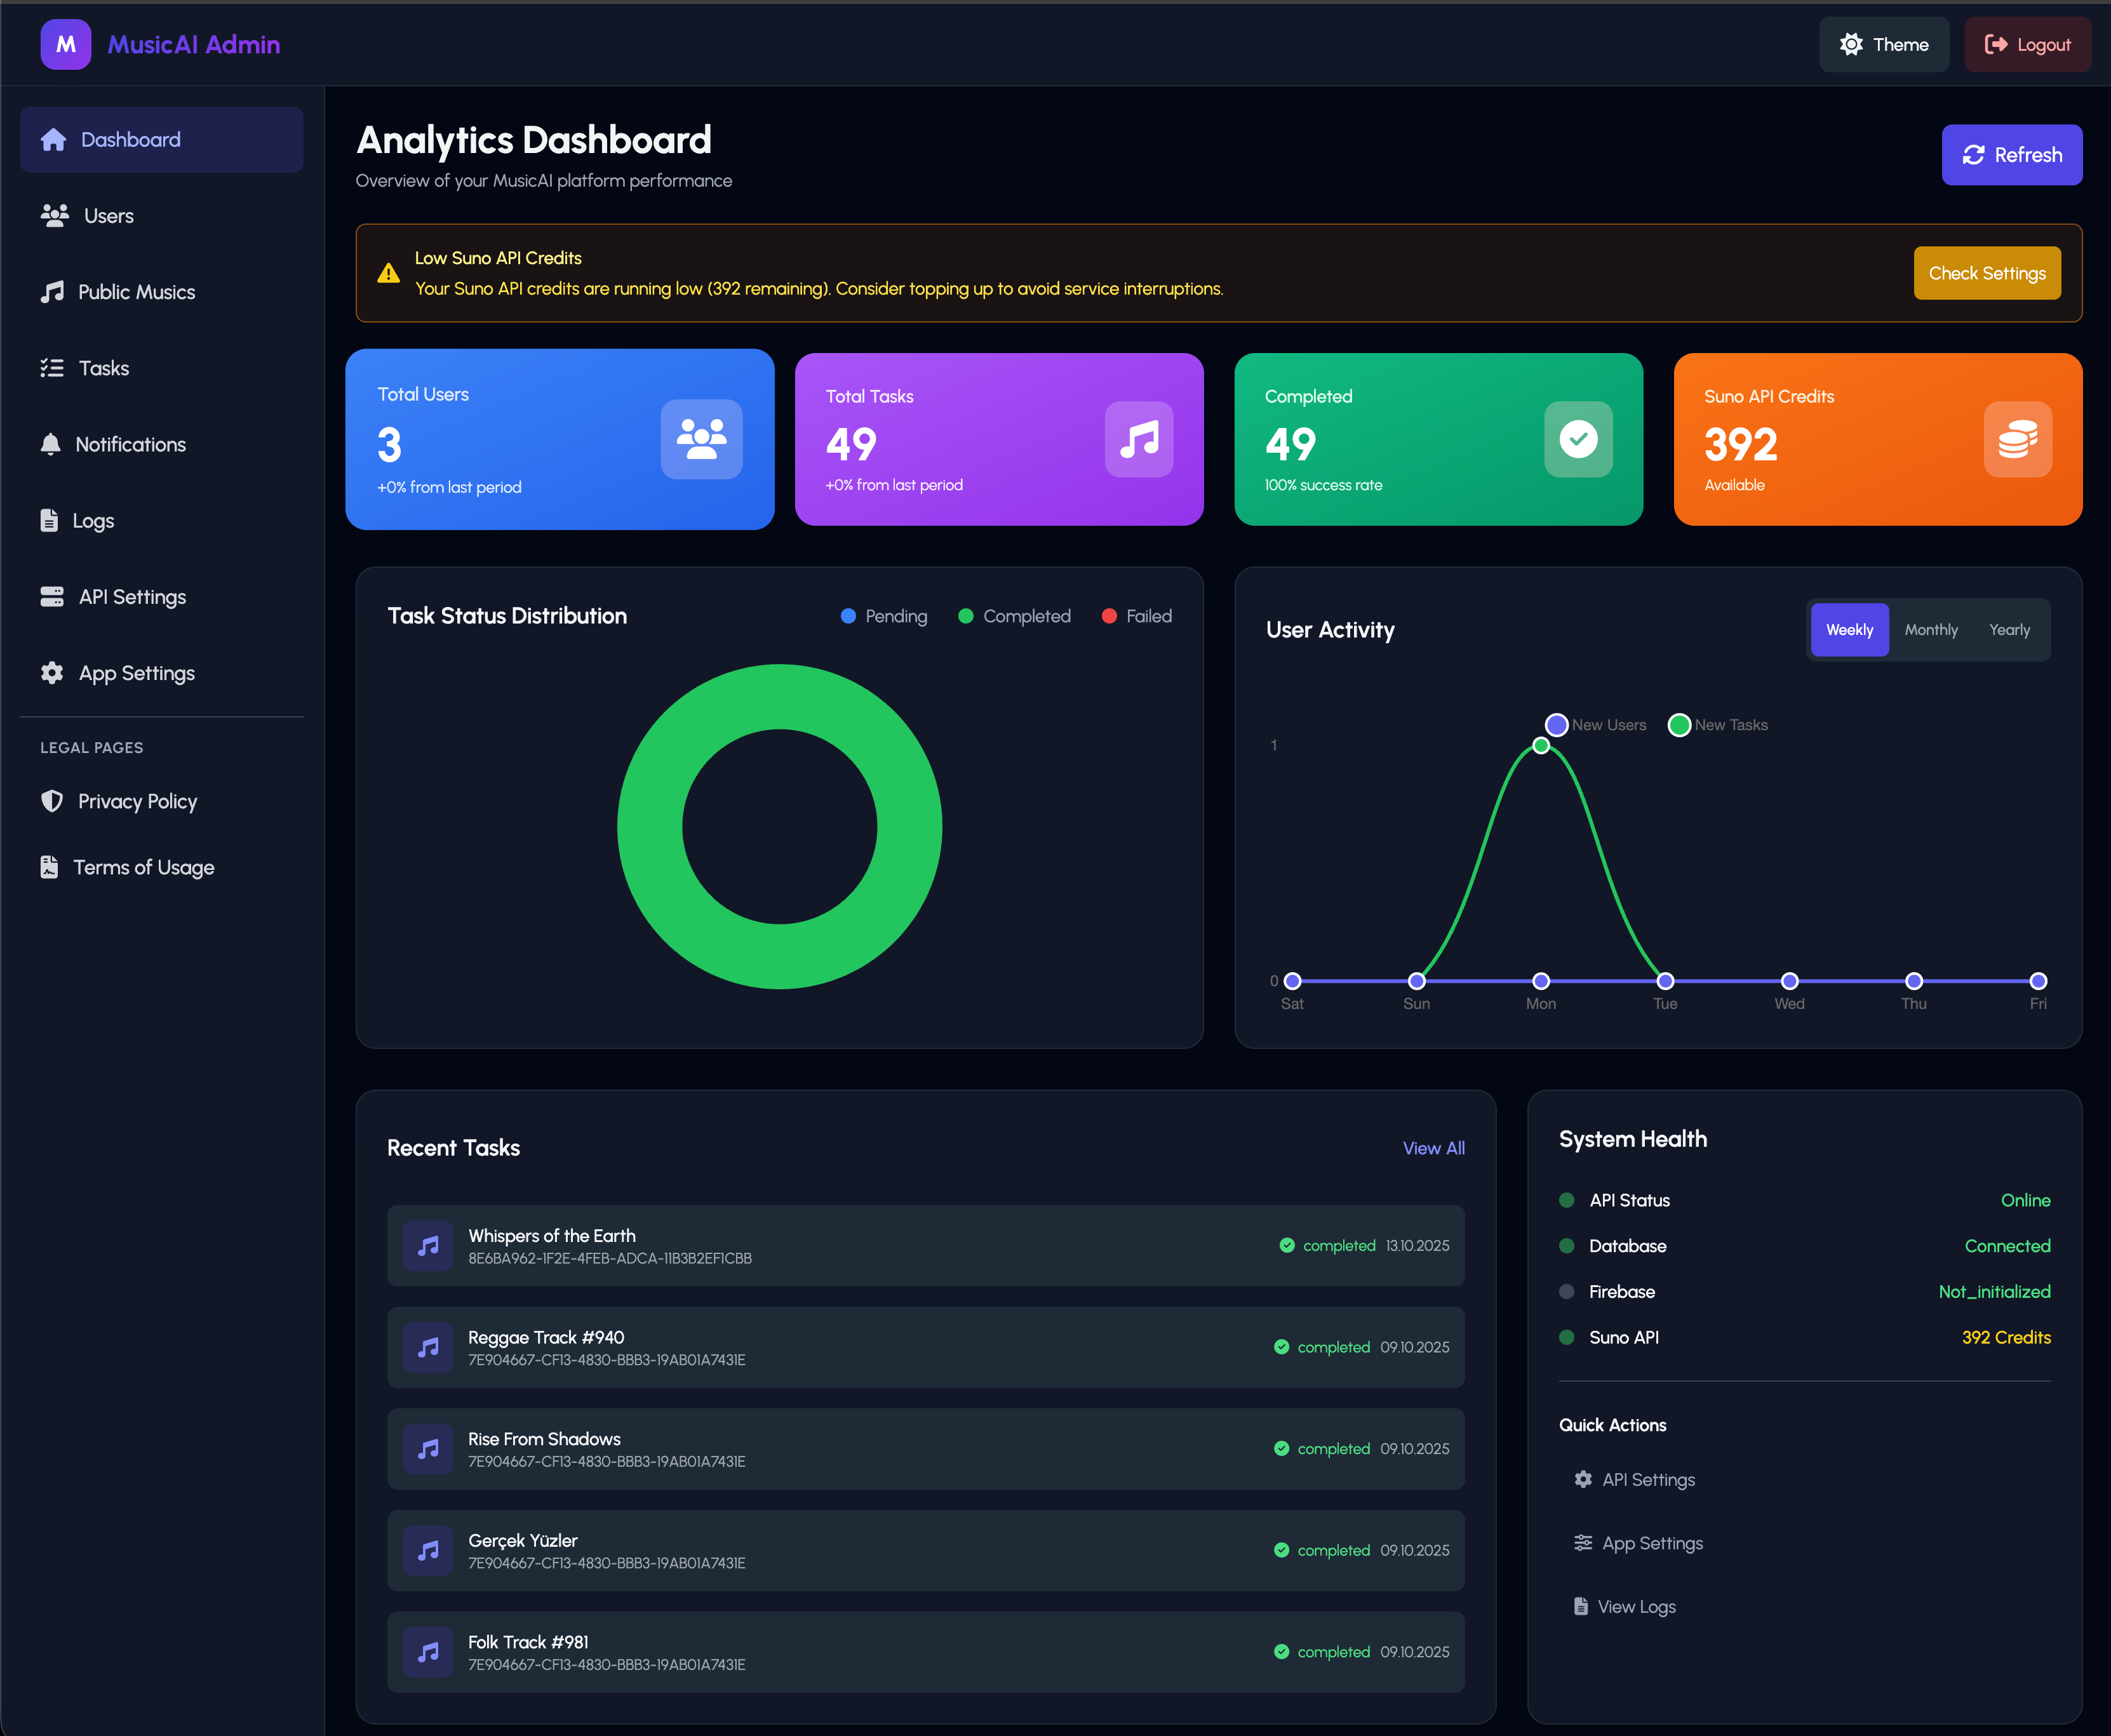Click the Completed checkmark card icon
Image resolution: width=2111 pixels, height=1736 pixels.
pyautogui.click(x=1578, y=439)
